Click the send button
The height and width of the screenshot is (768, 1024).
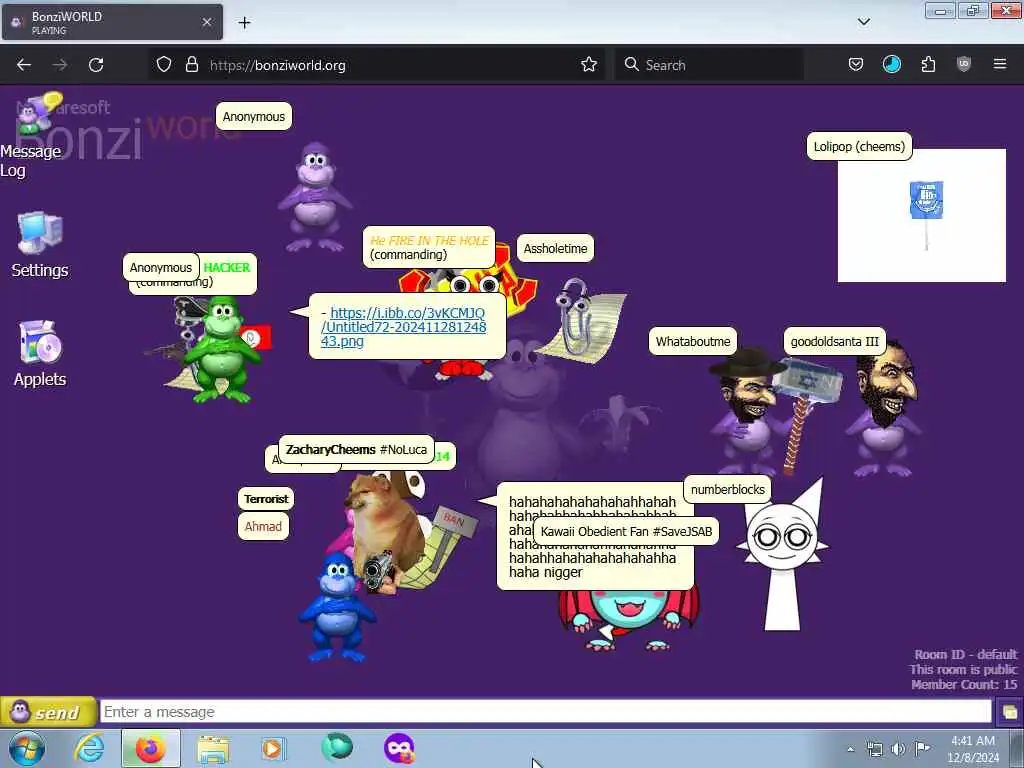48,712
